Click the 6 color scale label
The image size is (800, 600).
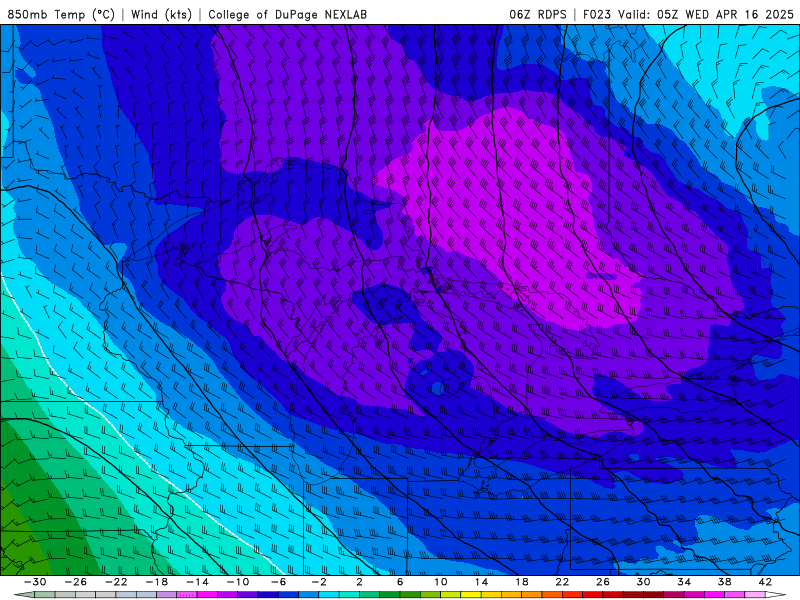[400, 582]
